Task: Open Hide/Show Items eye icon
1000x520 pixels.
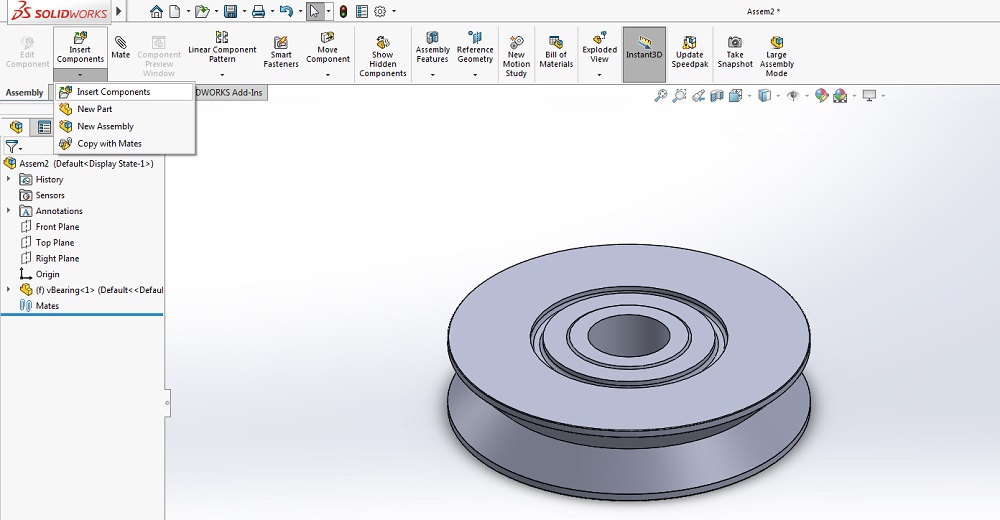Action: pos(793,96)
